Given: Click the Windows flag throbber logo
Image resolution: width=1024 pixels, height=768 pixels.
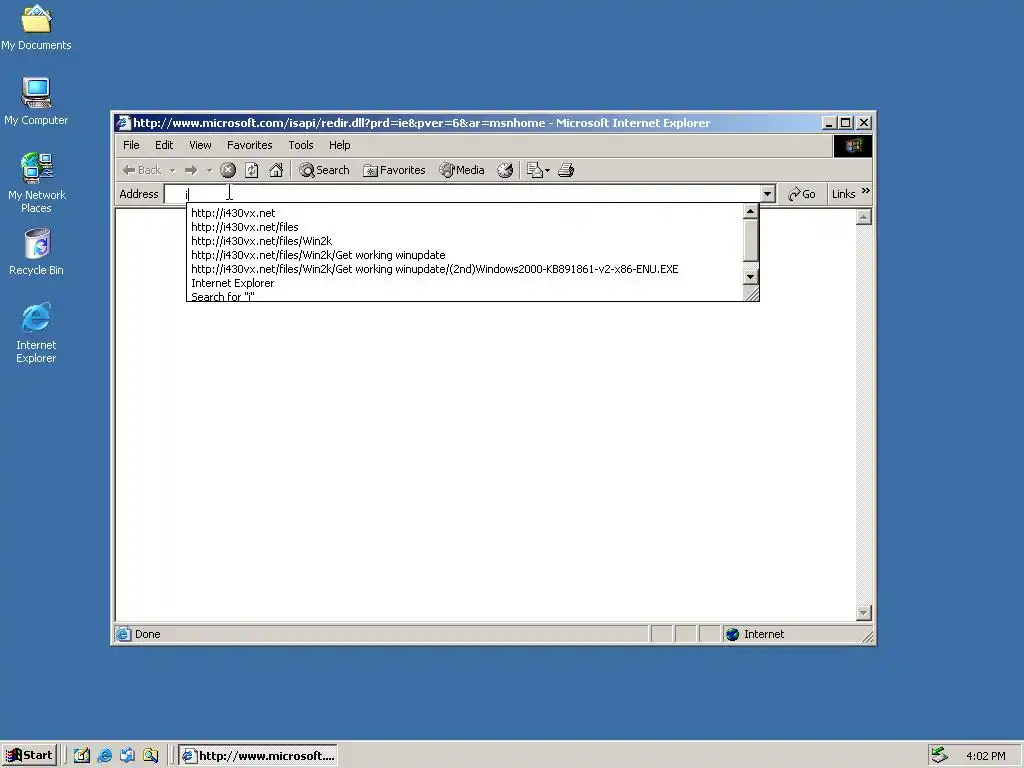Looking at the screenshot, I should pyautogui.click(x=853, y=146).
